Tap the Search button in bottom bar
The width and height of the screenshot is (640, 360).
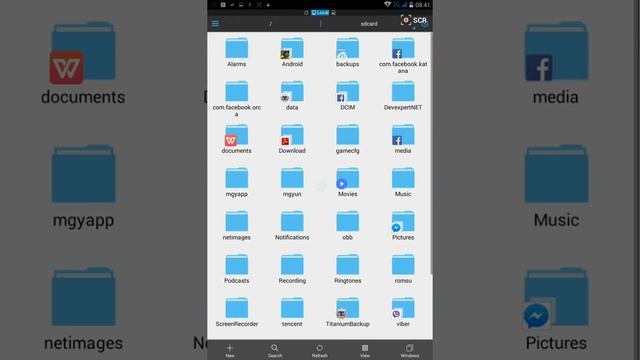(275, 350)
